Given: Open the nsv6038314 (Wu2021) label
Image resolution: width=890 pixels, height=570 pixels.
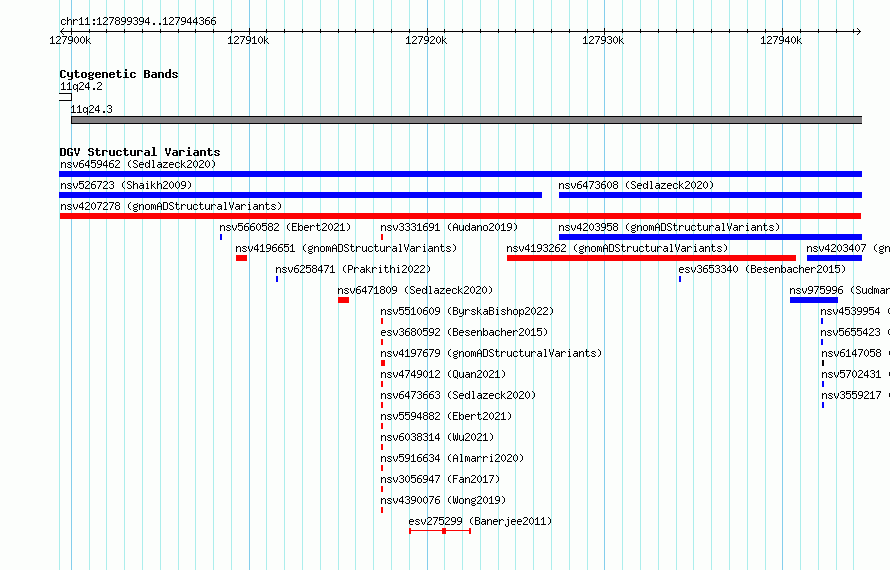Looking at the screenshot, I should (x=437, y=437).
